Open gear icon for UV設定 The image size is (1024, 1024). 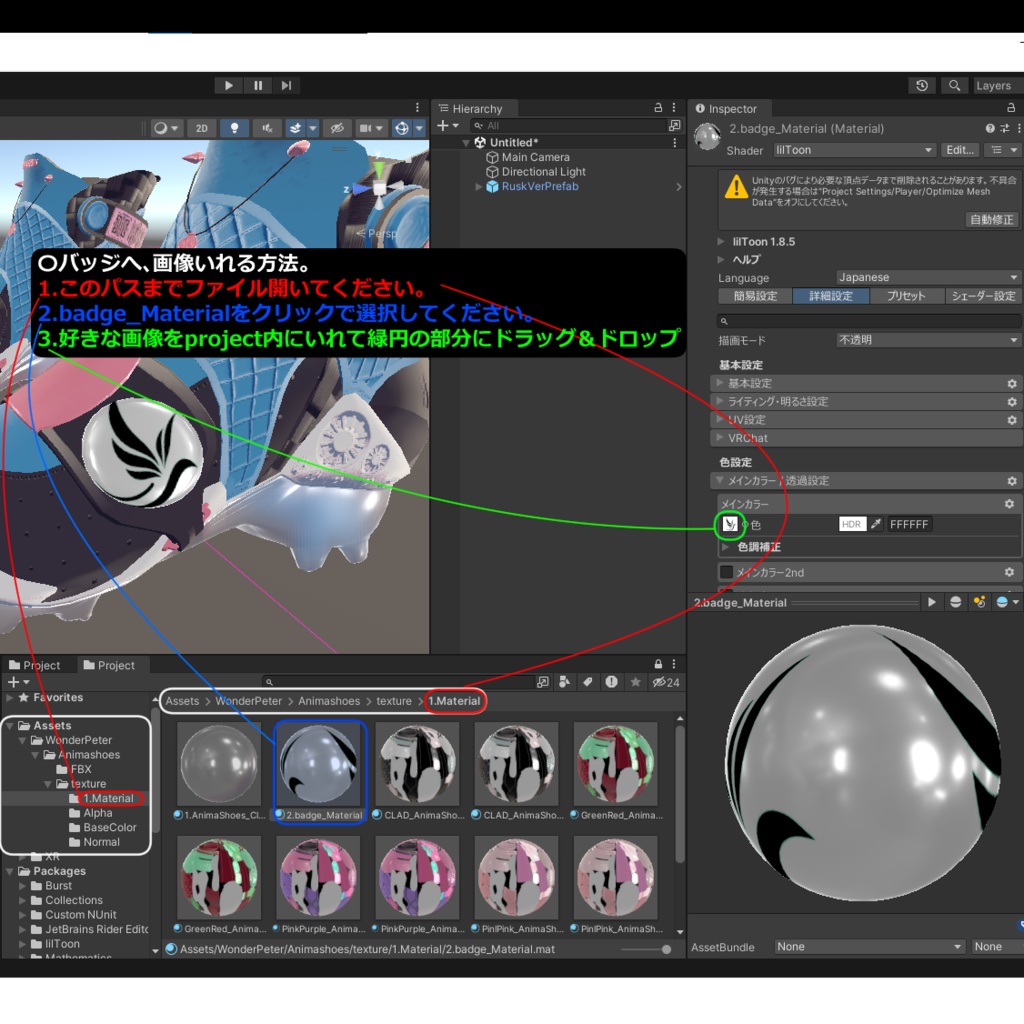tap(1012, 420)
